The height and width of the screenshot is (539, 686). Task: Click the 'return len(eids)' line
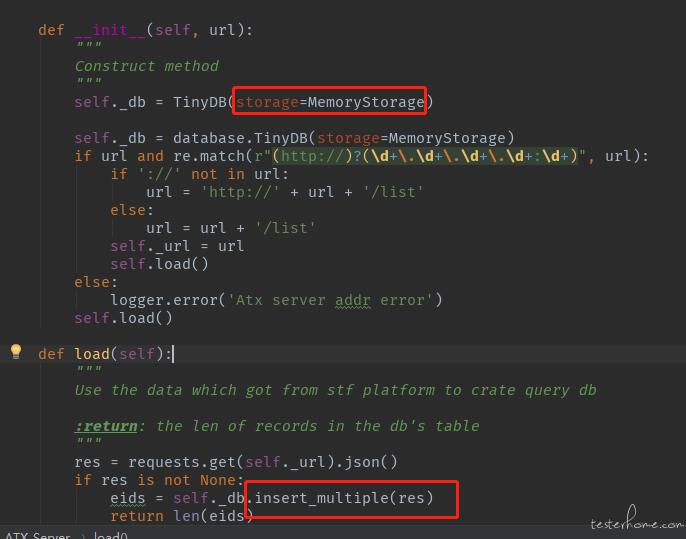pos(182,516)
